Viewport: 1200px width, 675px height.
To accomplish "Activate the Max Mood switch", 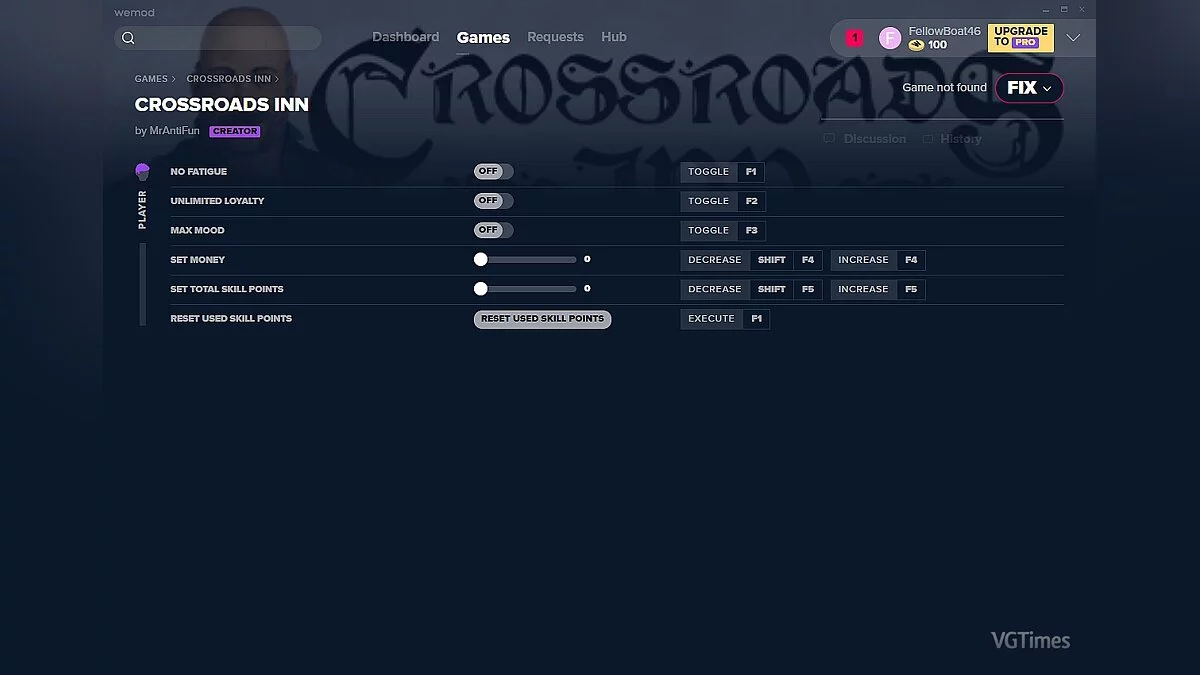I will point(492,230).
